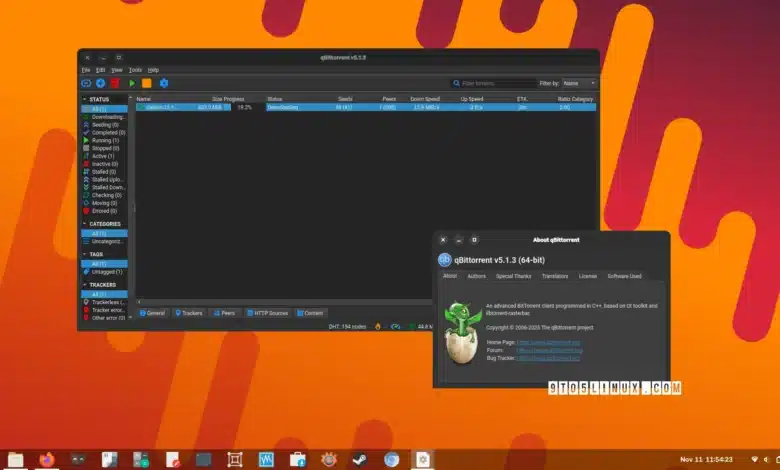780x470 pixels.
Task: Open Authors tab in About dialog
Action: coord(477,276)
